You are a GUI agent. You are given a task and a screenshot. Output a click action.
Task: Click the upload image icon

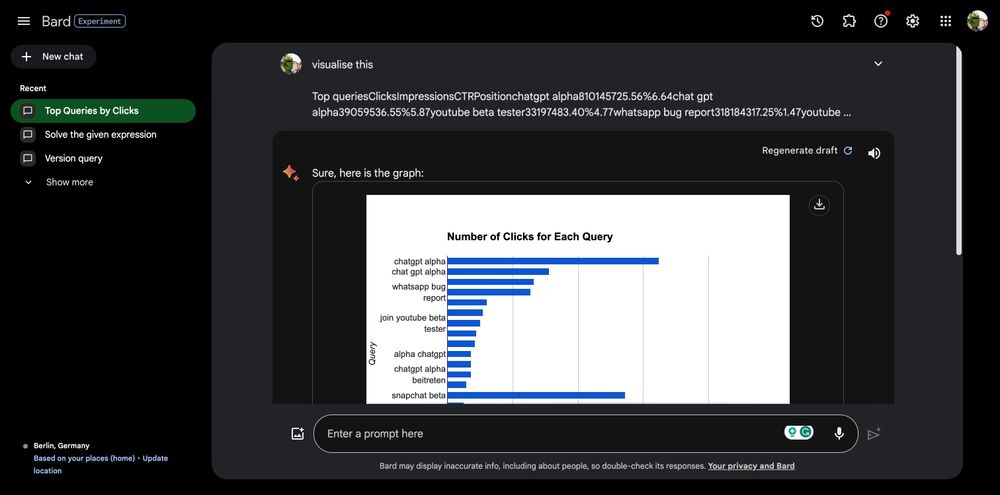pyautogui.click(x=297, y=434)
